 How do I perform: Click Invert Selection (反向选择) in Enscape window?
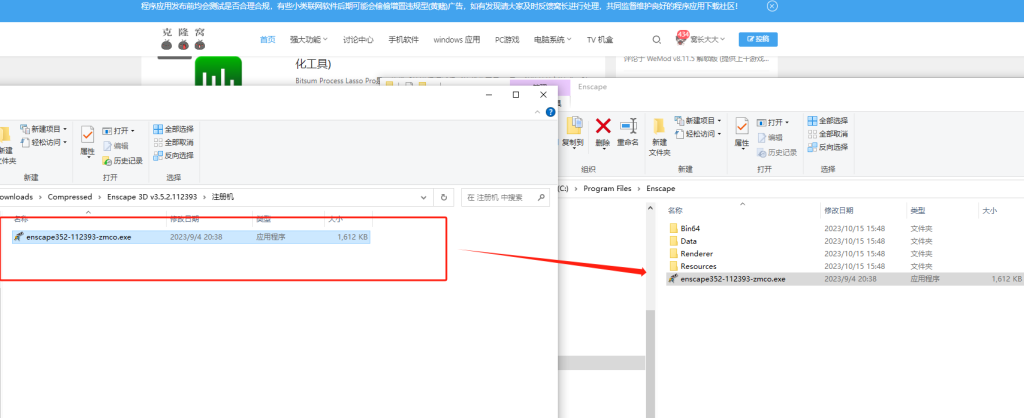point(827,147)
